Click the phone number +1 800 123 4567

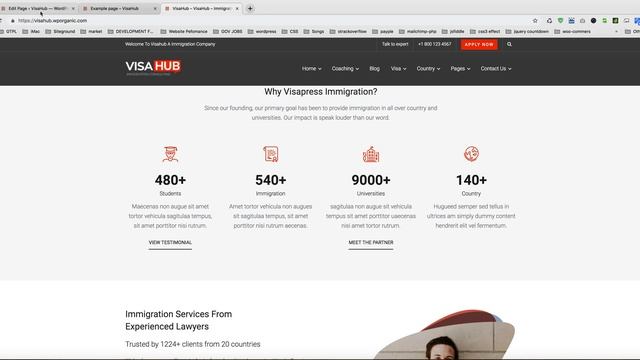[x=435, y=44]
